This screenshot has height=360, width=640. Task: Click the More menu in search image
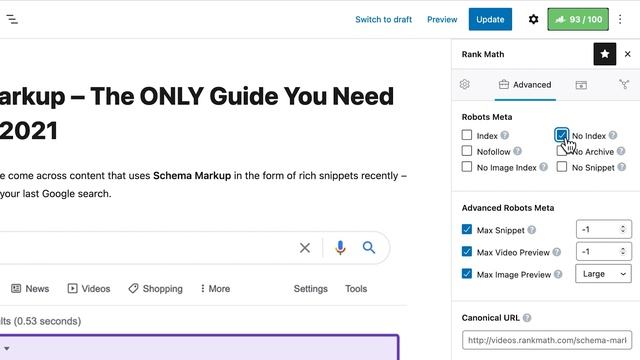215,289
